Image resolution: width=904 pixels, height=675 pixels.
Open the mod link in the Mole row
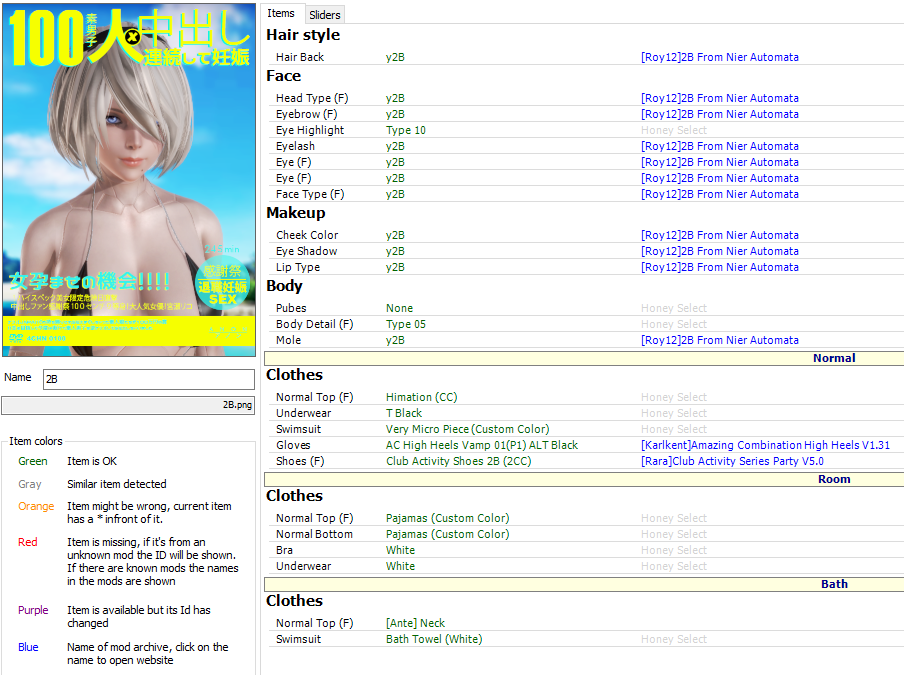point(720,340)
